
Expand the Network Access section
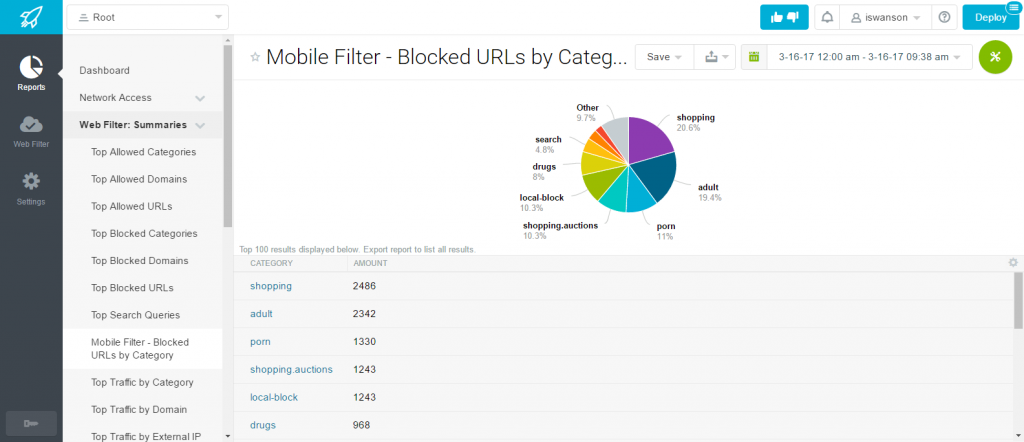[x=200, y=98]
